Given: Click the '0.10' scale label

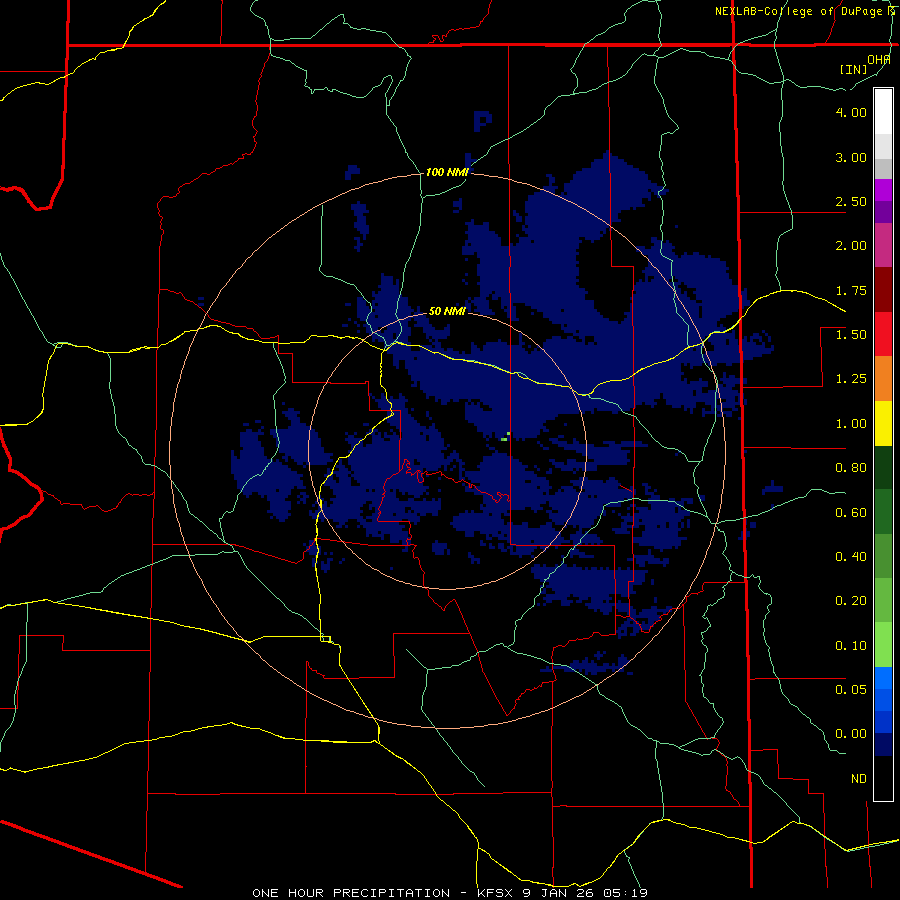Looking at the screenshot, I should pyautogui.click(x=851, y=646).
